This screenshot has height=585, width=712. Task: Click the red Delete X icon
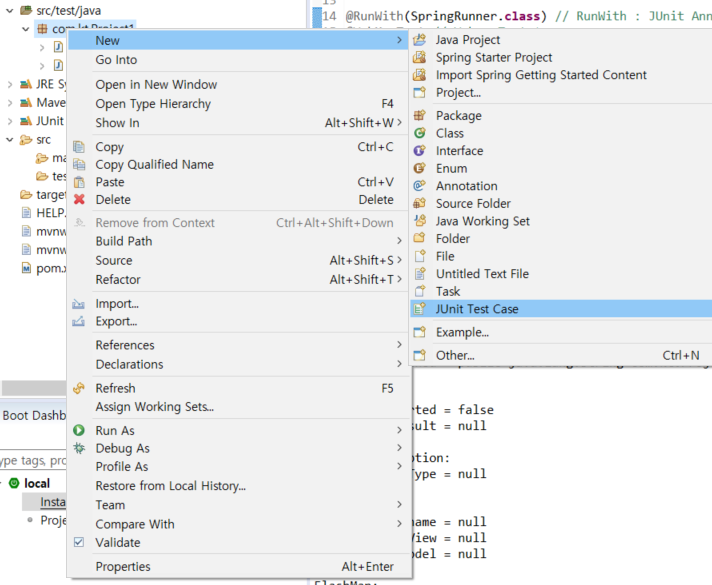tap(79, 199)
